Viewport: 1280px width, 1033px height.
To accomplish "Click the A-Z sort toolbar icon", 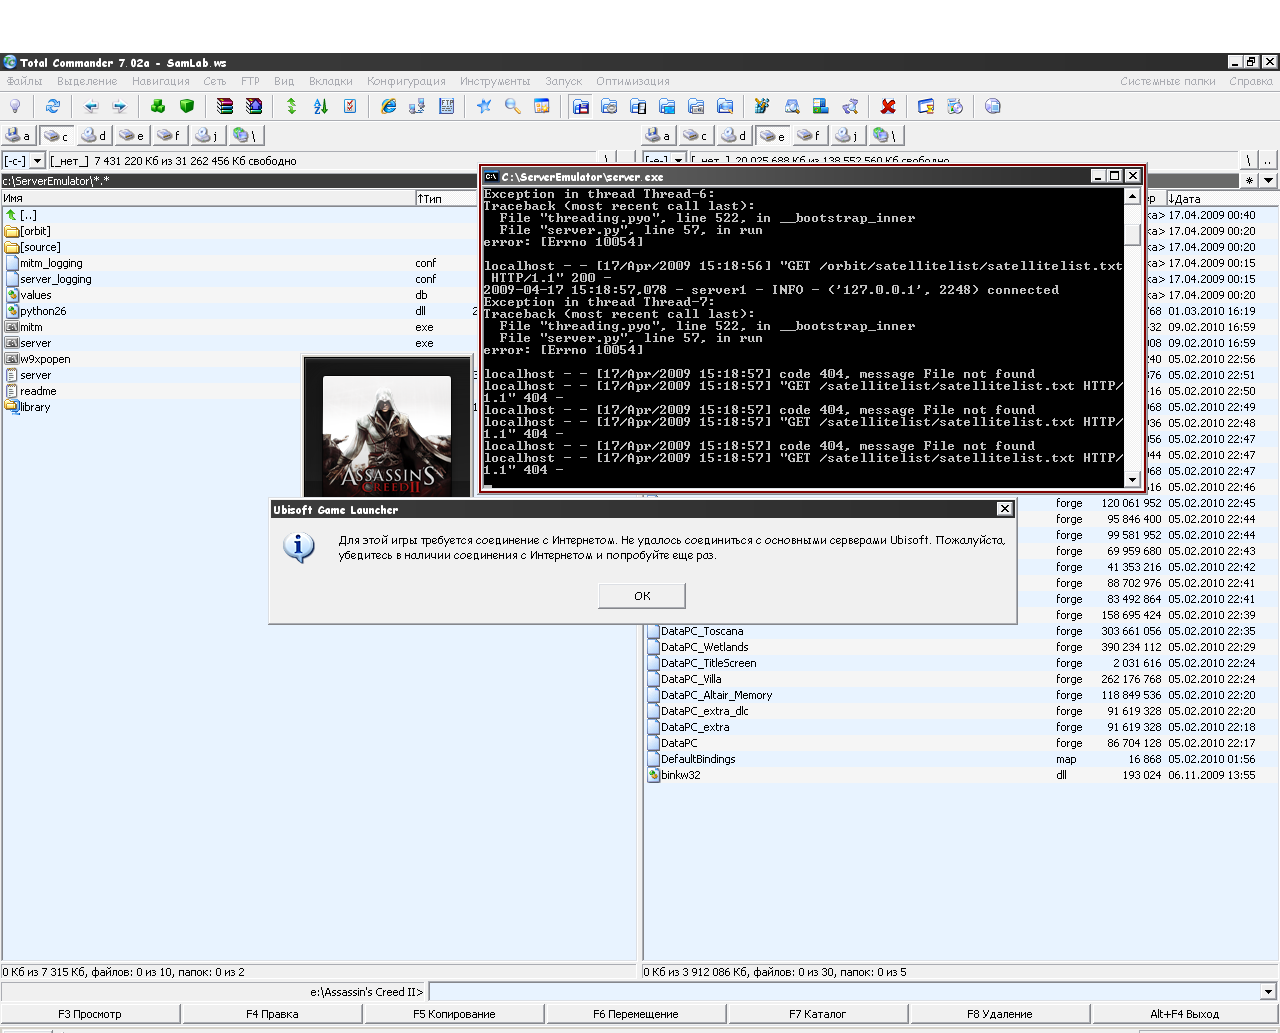I will click(x=321, y=106).
